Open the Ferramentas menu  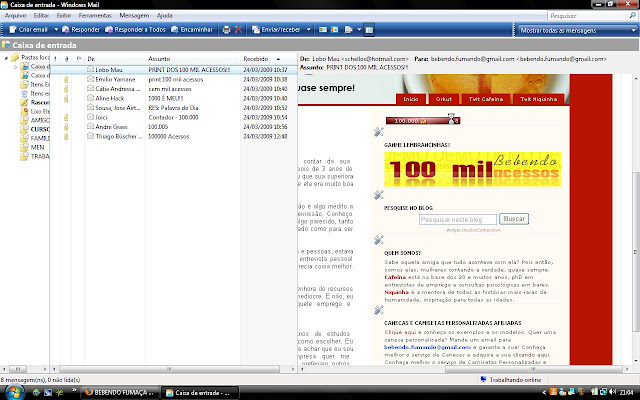coord(95,16)
